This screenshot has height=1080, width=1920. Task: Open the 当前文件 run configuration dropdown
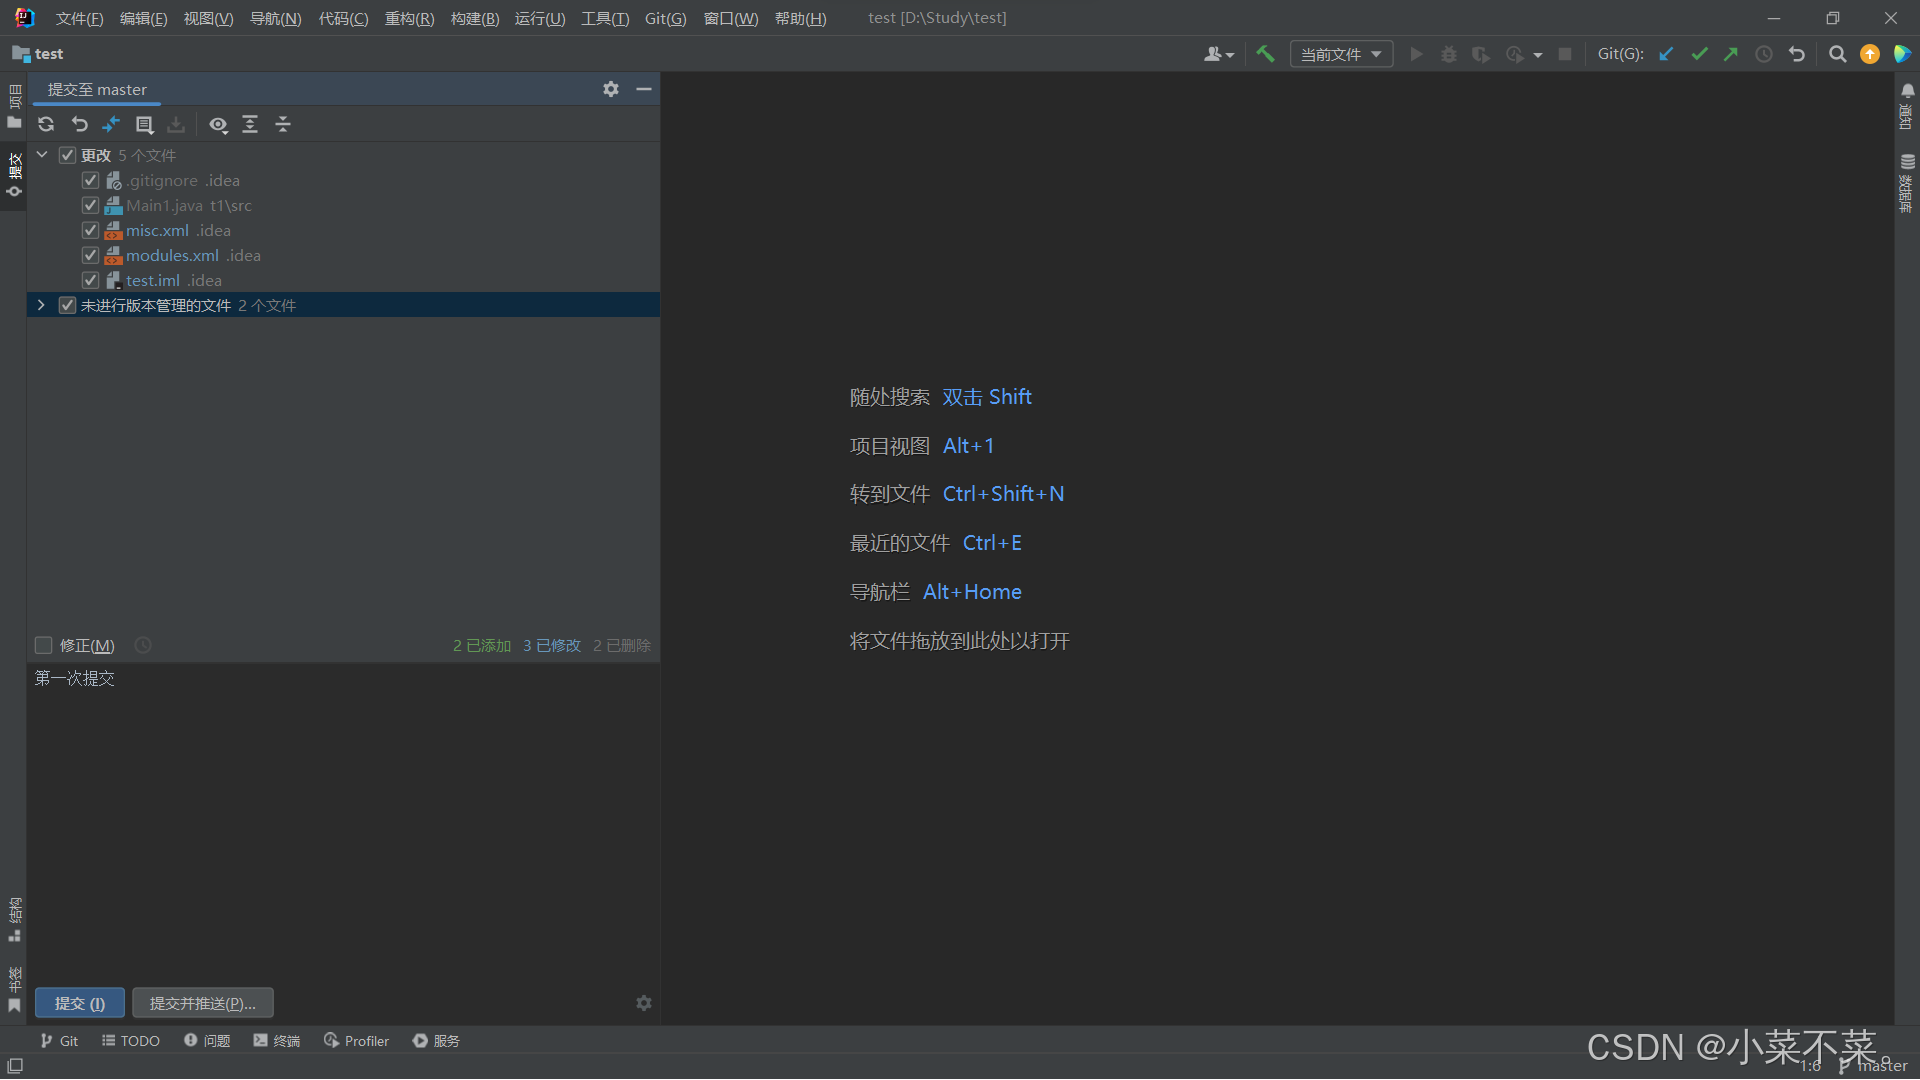point(1341,54)
